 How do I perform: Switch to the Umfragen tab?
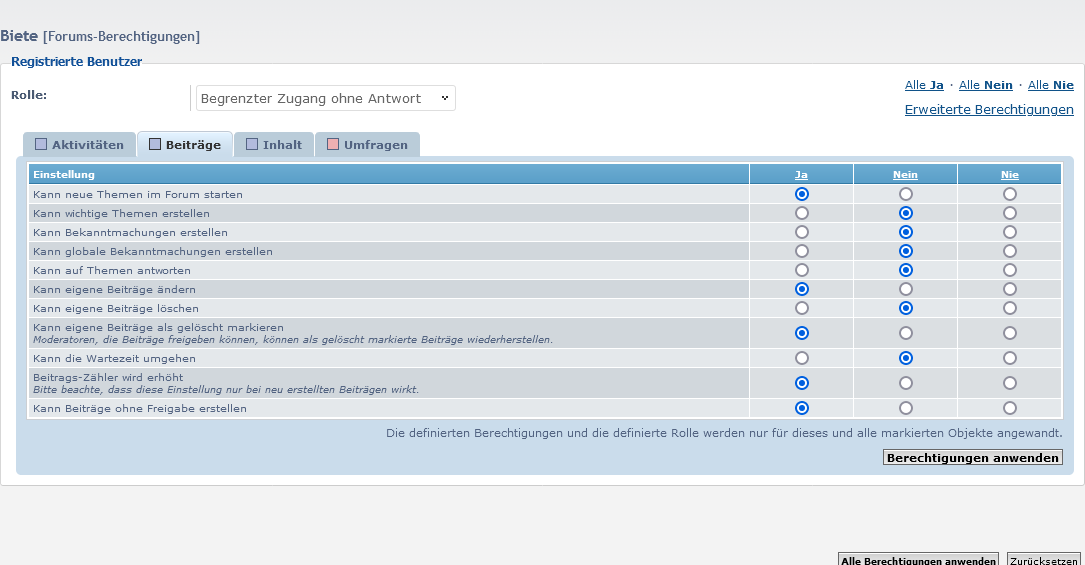click(367, 145)
